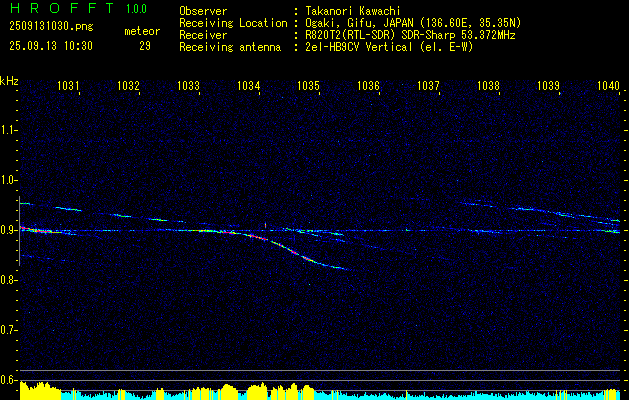Click the HROFFT title text

pyautogui.click(x=61, y=8)
